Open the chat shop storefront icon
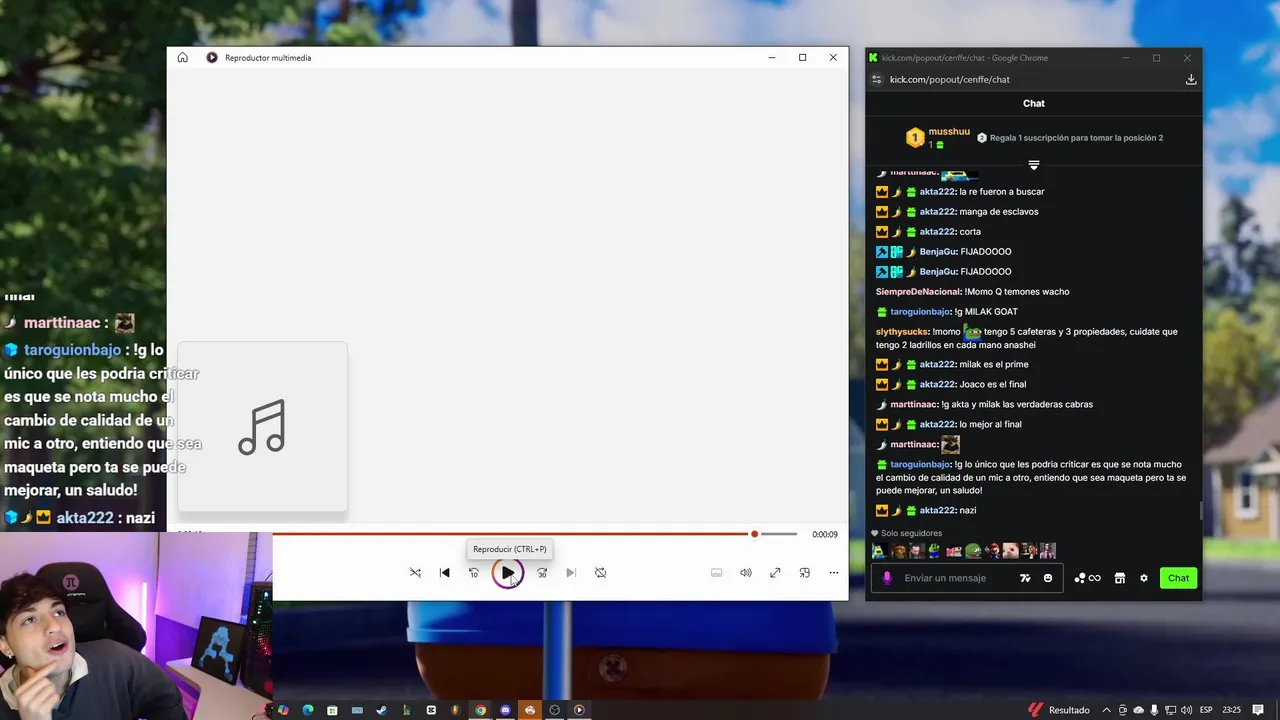The height and width of the screenshot is (720, 1280). 1120,578
